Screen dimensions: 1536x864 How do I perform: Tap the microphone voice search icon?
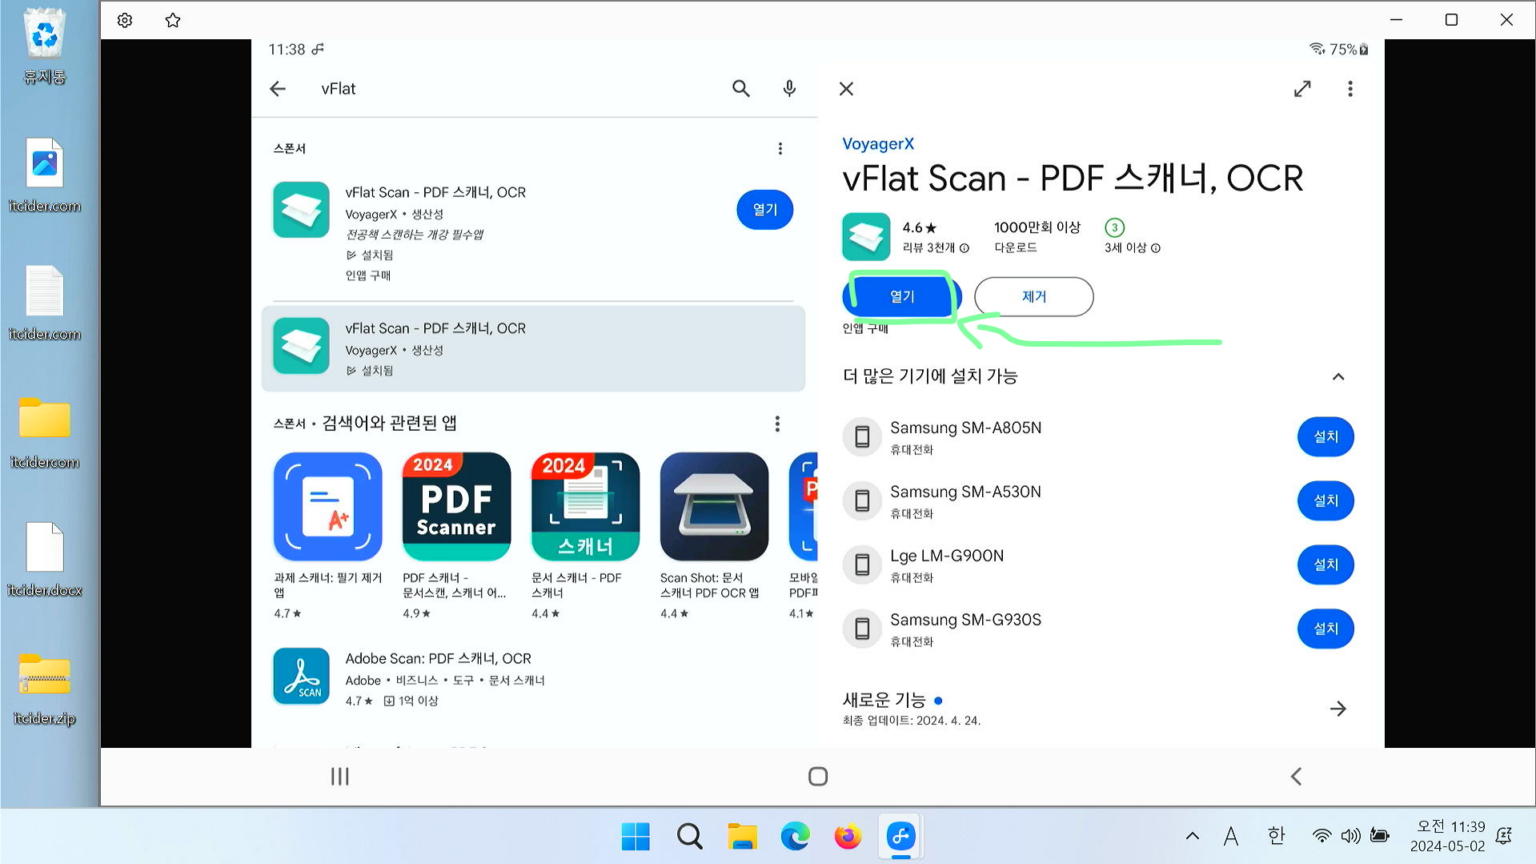(789, 89)
